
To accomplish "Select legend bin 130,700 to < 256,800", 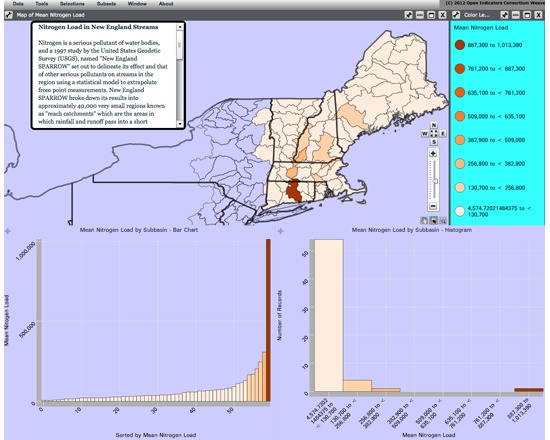I will (490, 188).
